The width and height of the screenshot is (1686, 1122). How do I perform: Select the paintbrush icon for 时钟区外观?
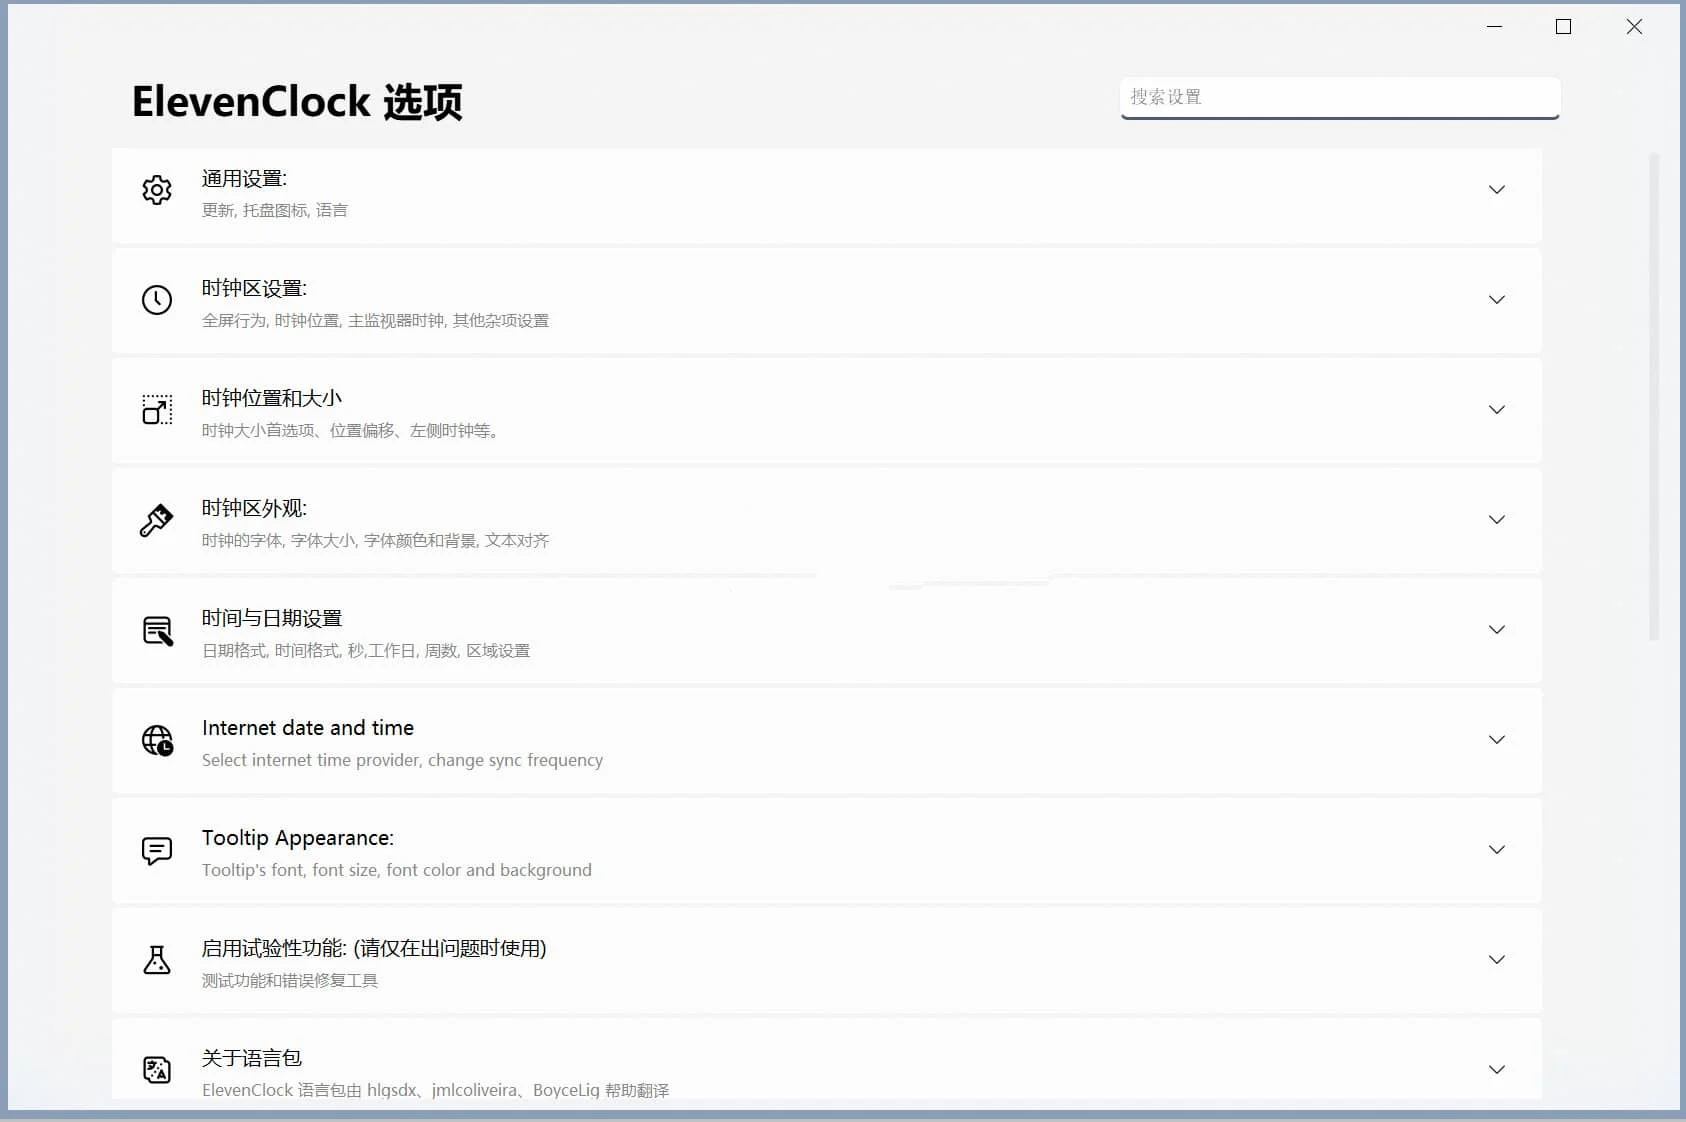157,519
